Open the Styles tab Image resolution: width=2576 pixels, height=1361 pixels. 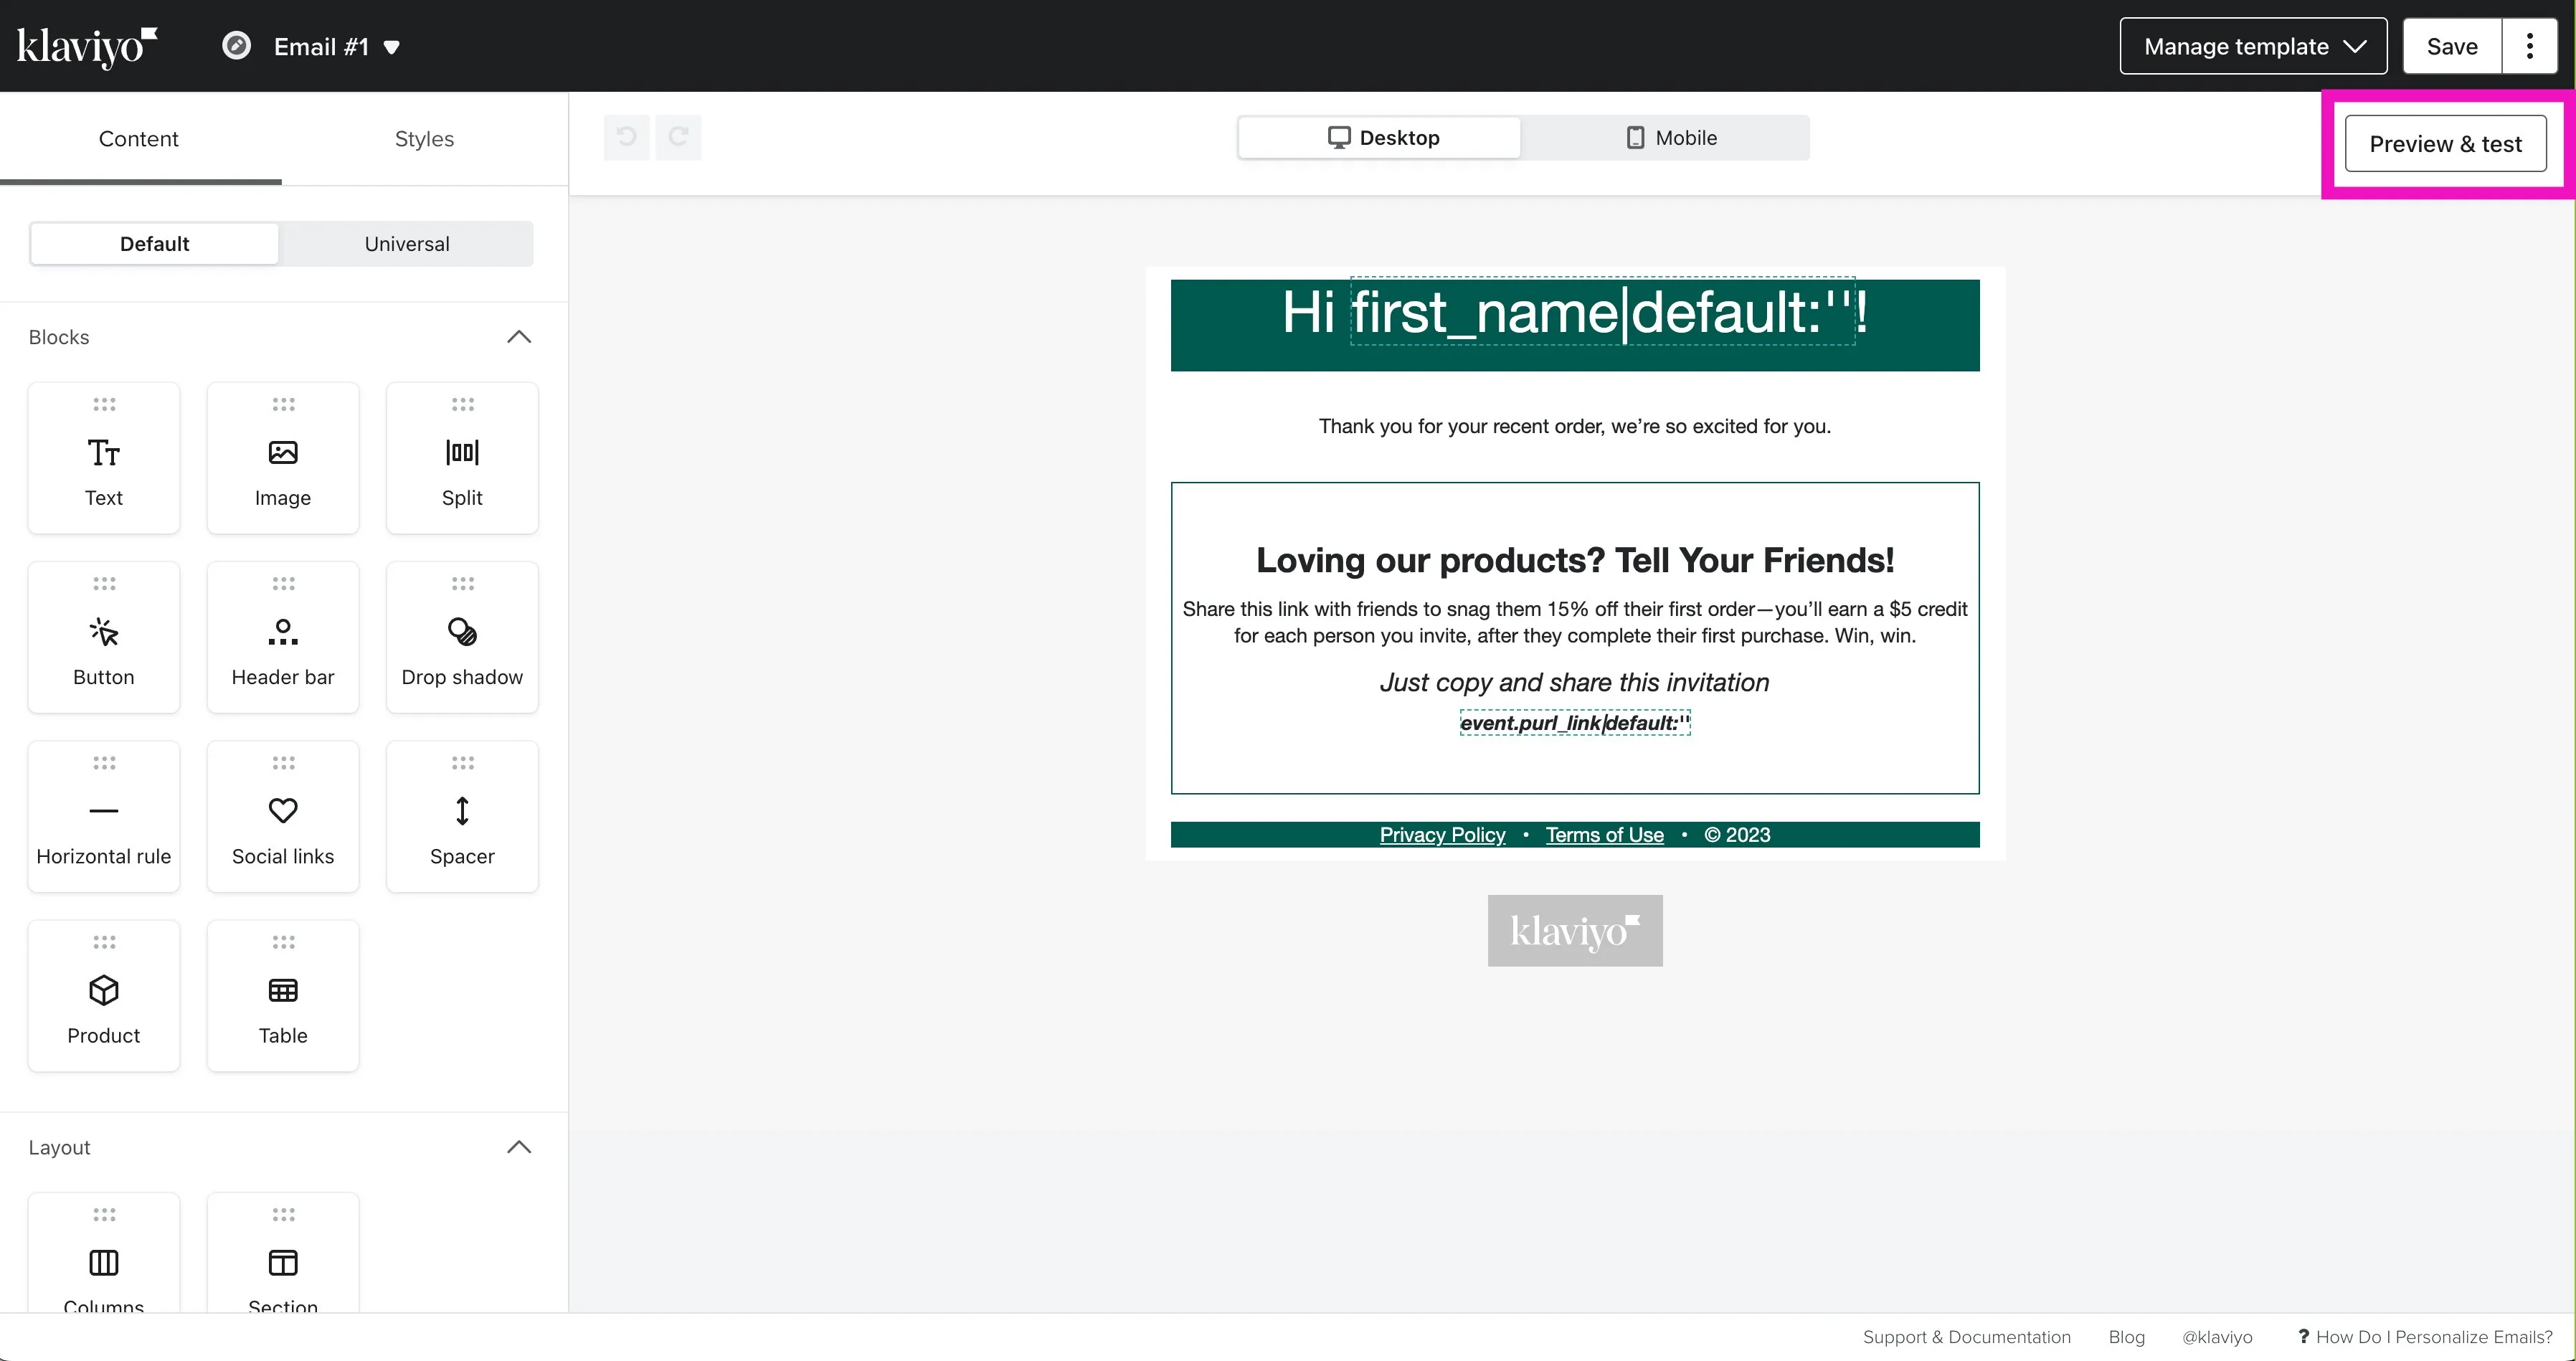coord(424,139)
